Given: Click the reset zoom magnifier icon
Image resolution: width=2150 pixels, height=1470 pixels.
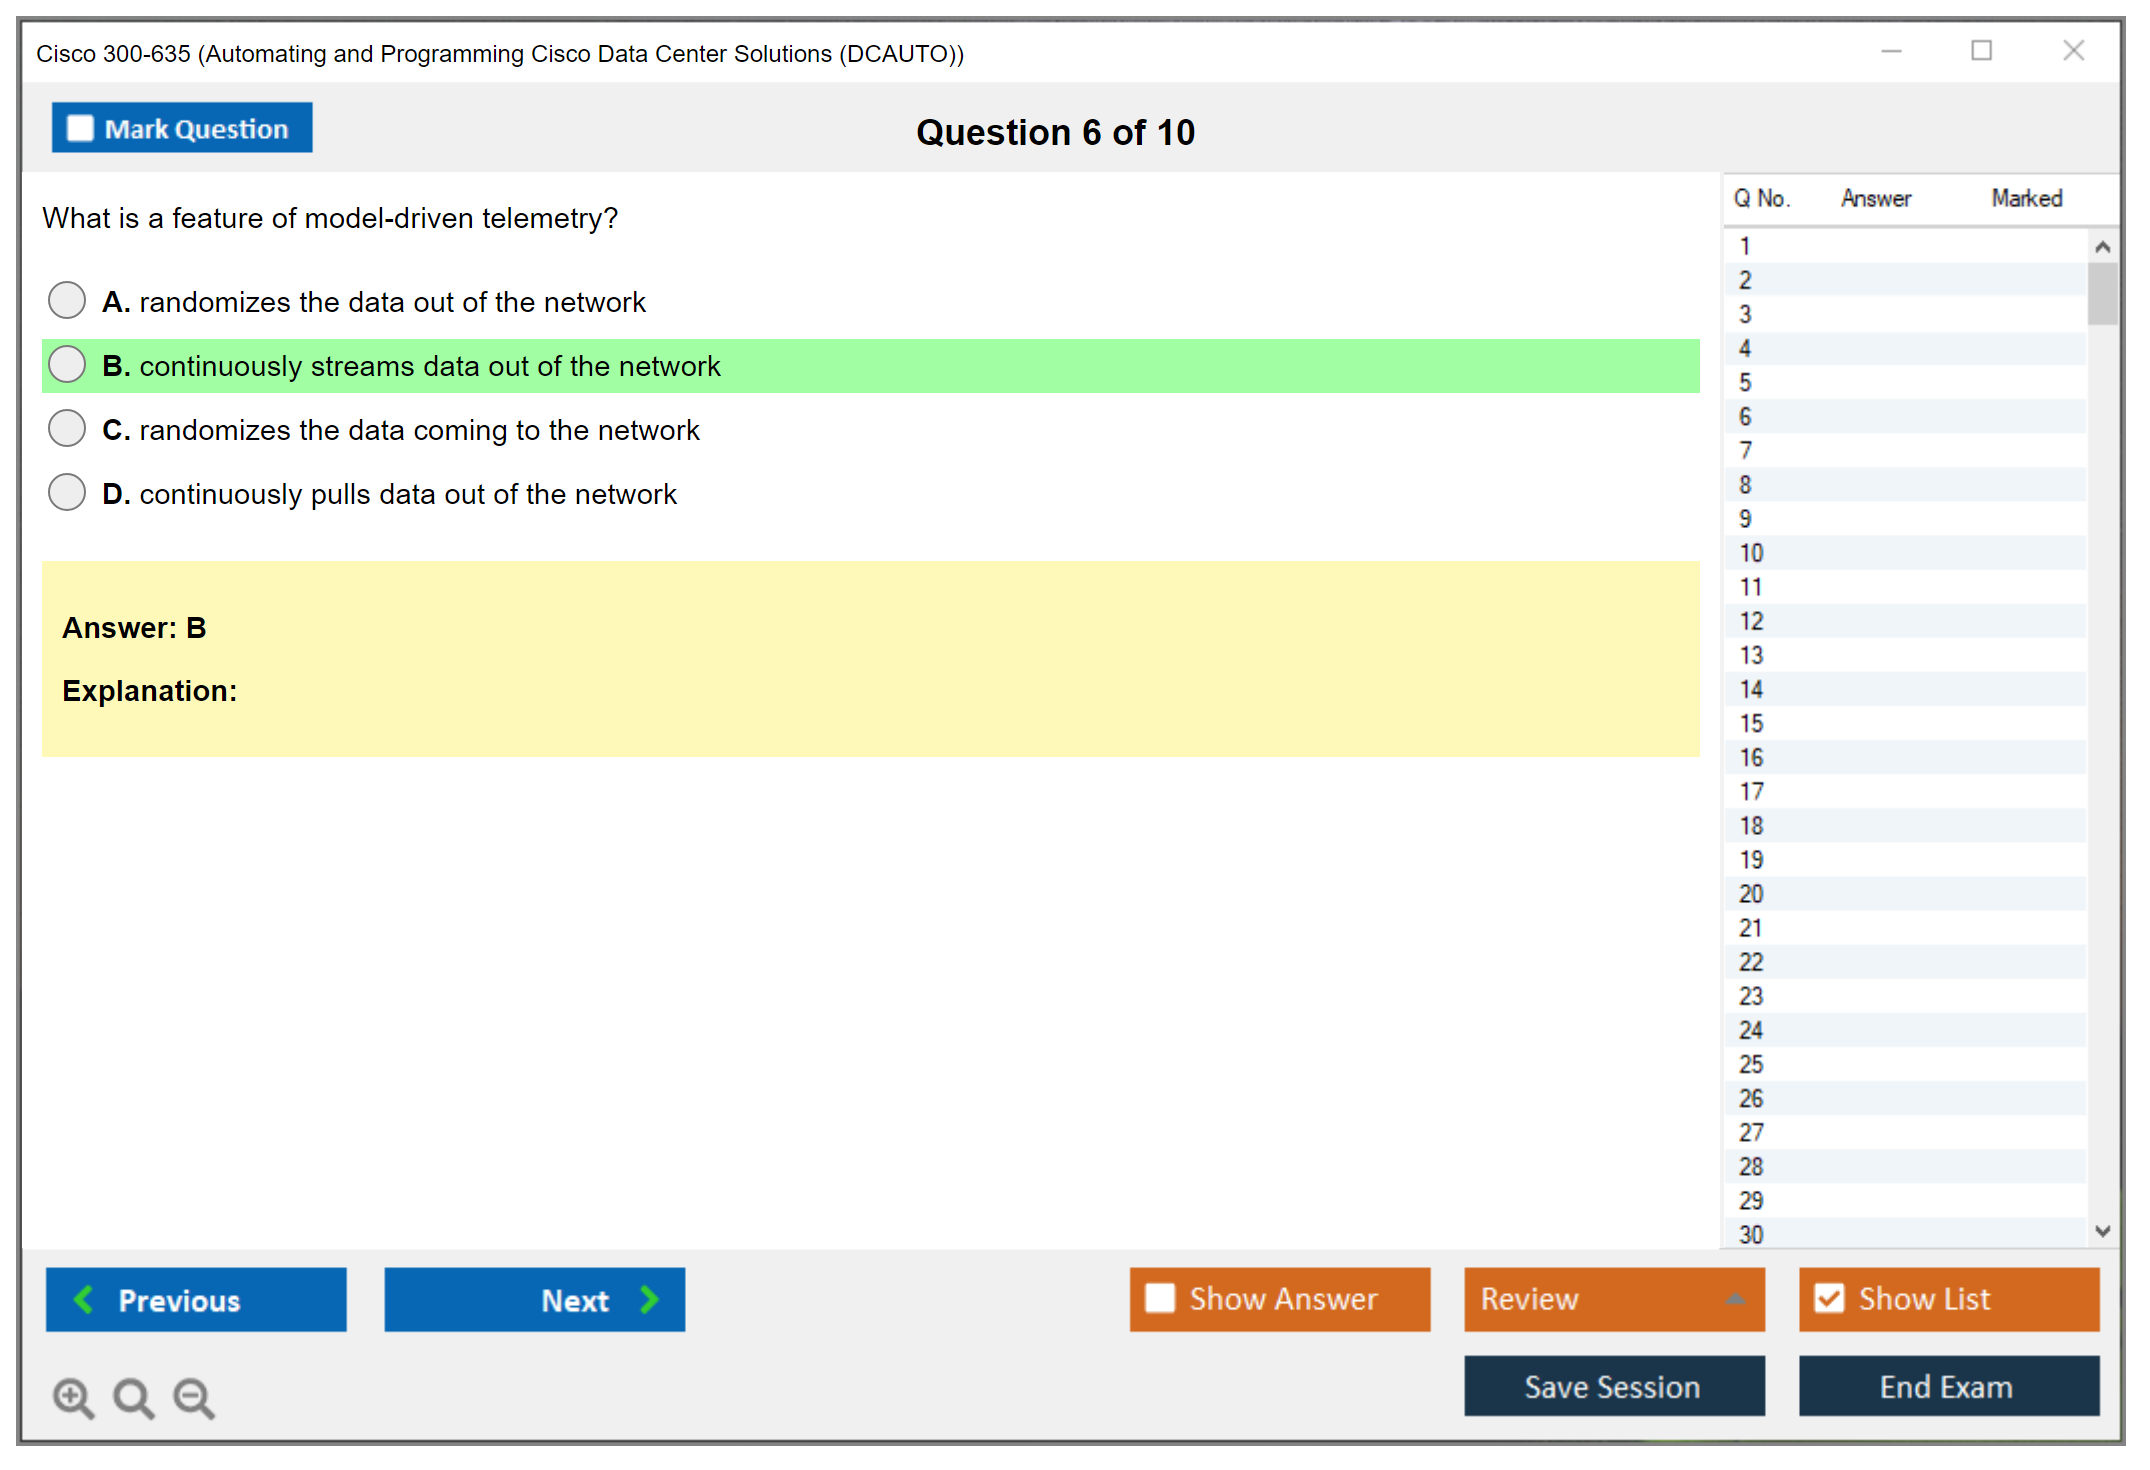Looking at the screenshot, I should tap(133, 1397).
